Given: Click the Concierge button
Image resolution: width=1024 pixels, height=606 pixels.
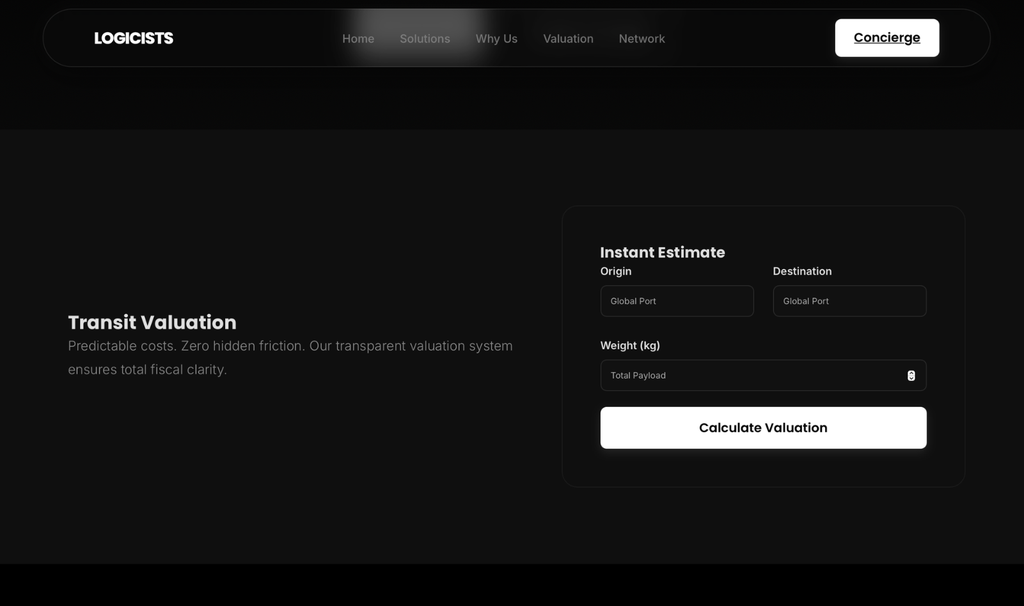Looking at the screenshot, I should [x=886, y=37].
